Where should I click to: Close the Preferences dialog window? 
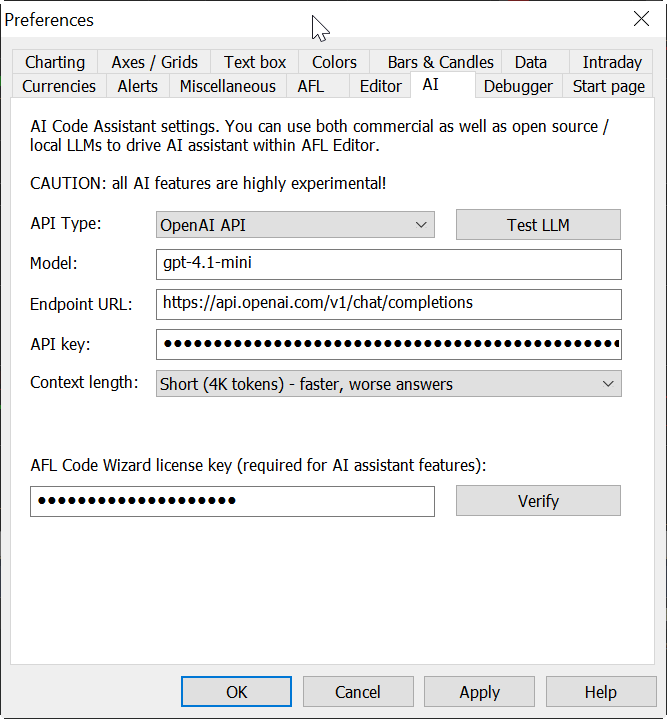(x=641, y=19)
